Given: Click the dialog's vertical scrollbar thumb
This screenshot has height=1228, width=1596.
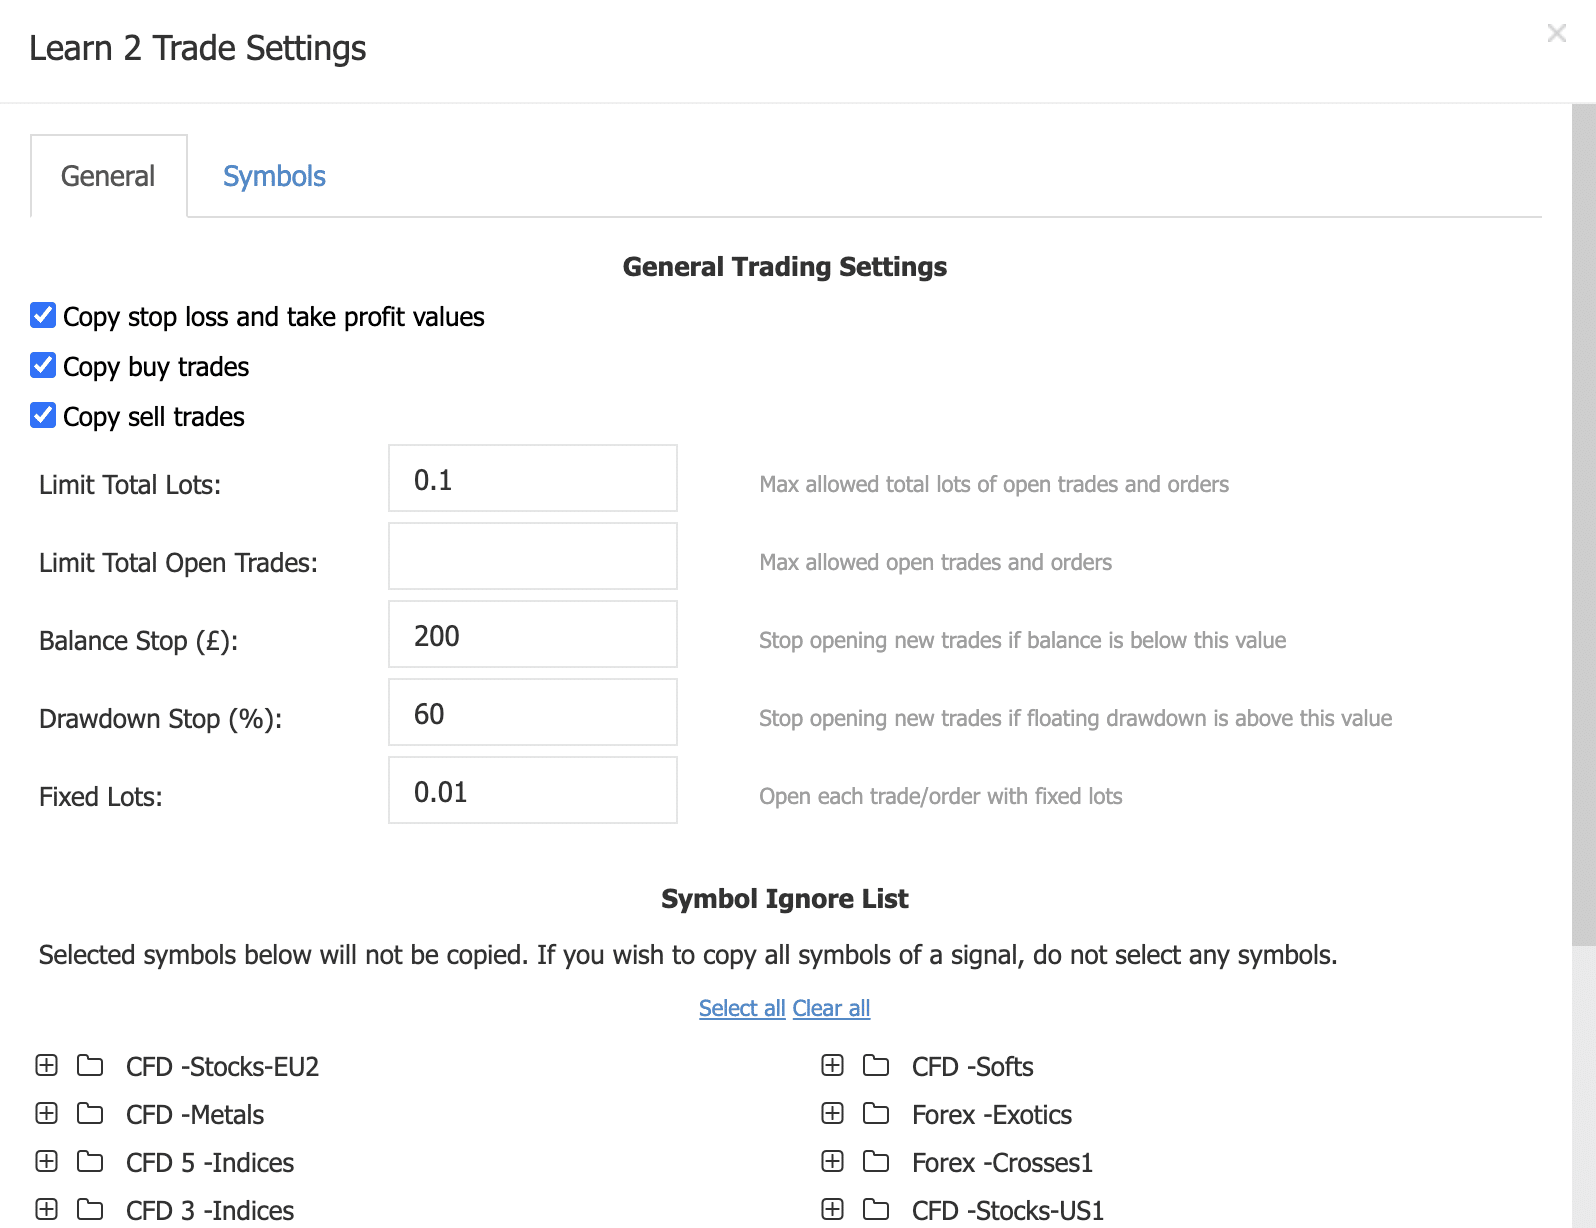Looking at the screenshot, I should click(1584, 525).
